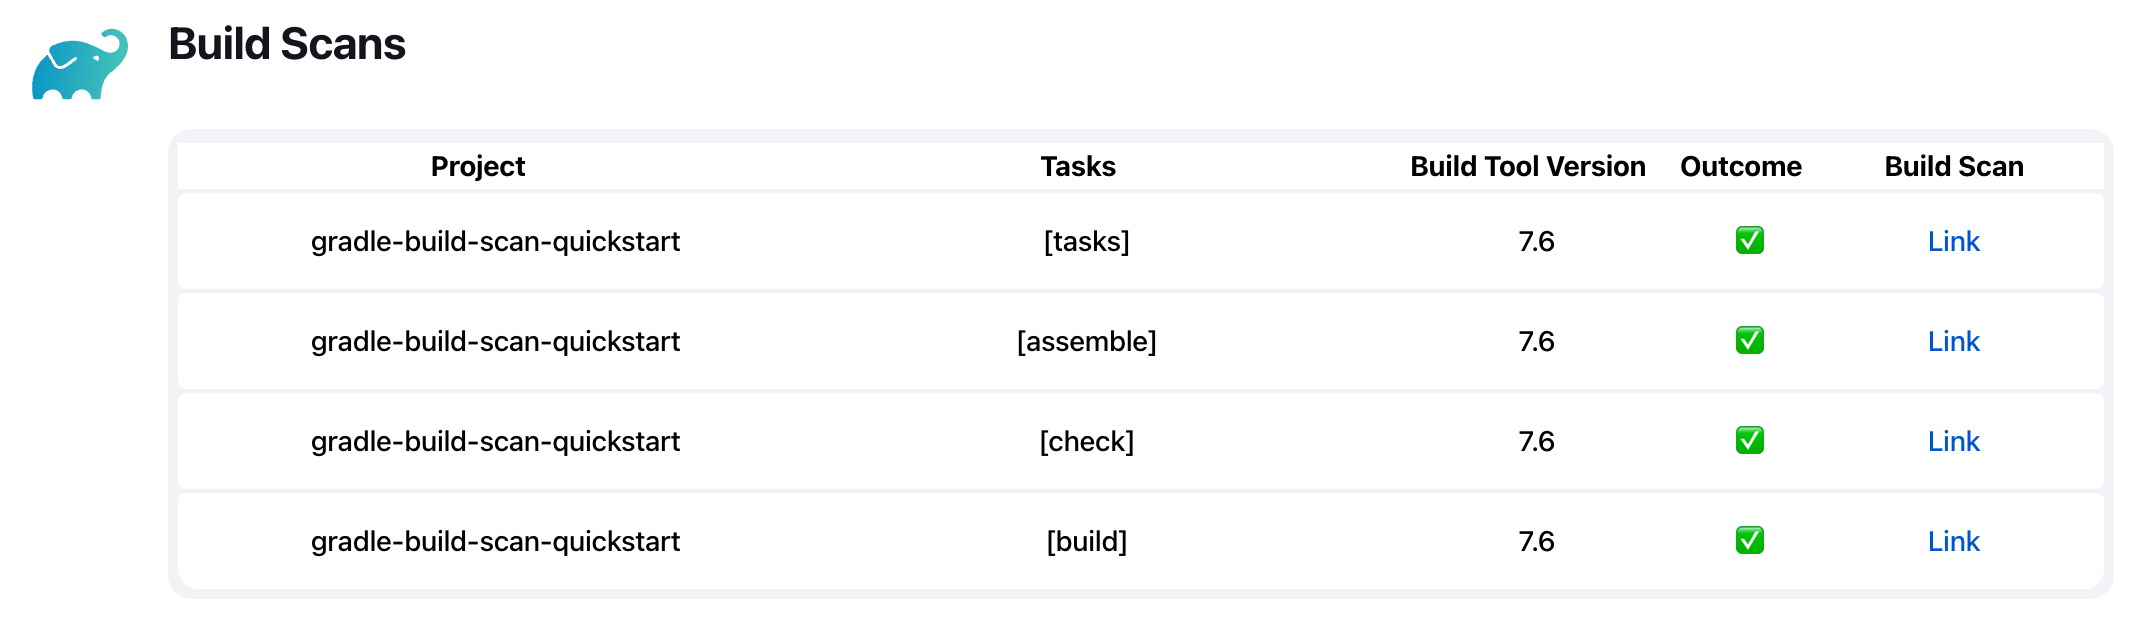This screenshot has height=630, width=2138.
Task: Click the green checkmark for the assemble row
Action: click(x=1749, y=341)
